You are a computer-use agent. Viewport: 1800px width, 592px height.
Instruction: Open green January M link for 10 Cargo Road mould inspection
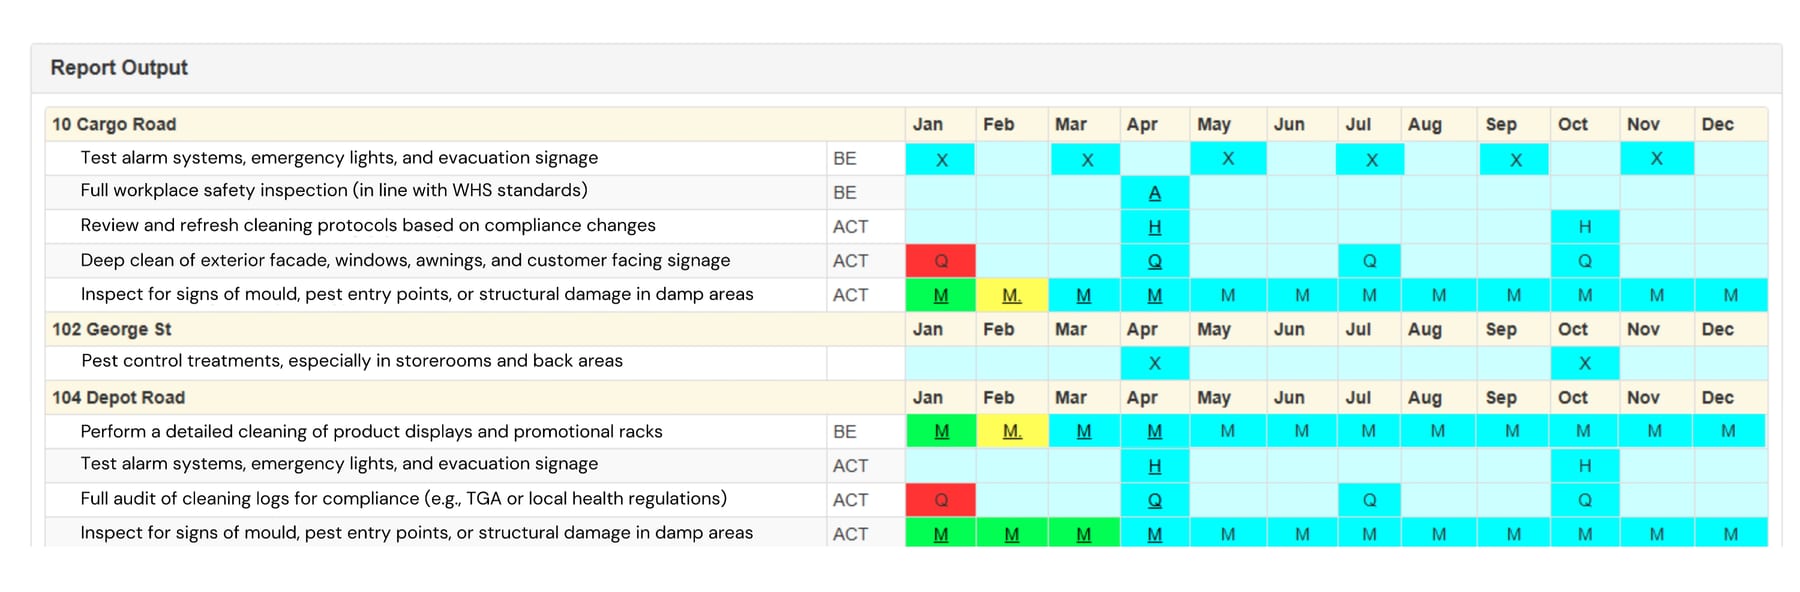pos(941,295)
